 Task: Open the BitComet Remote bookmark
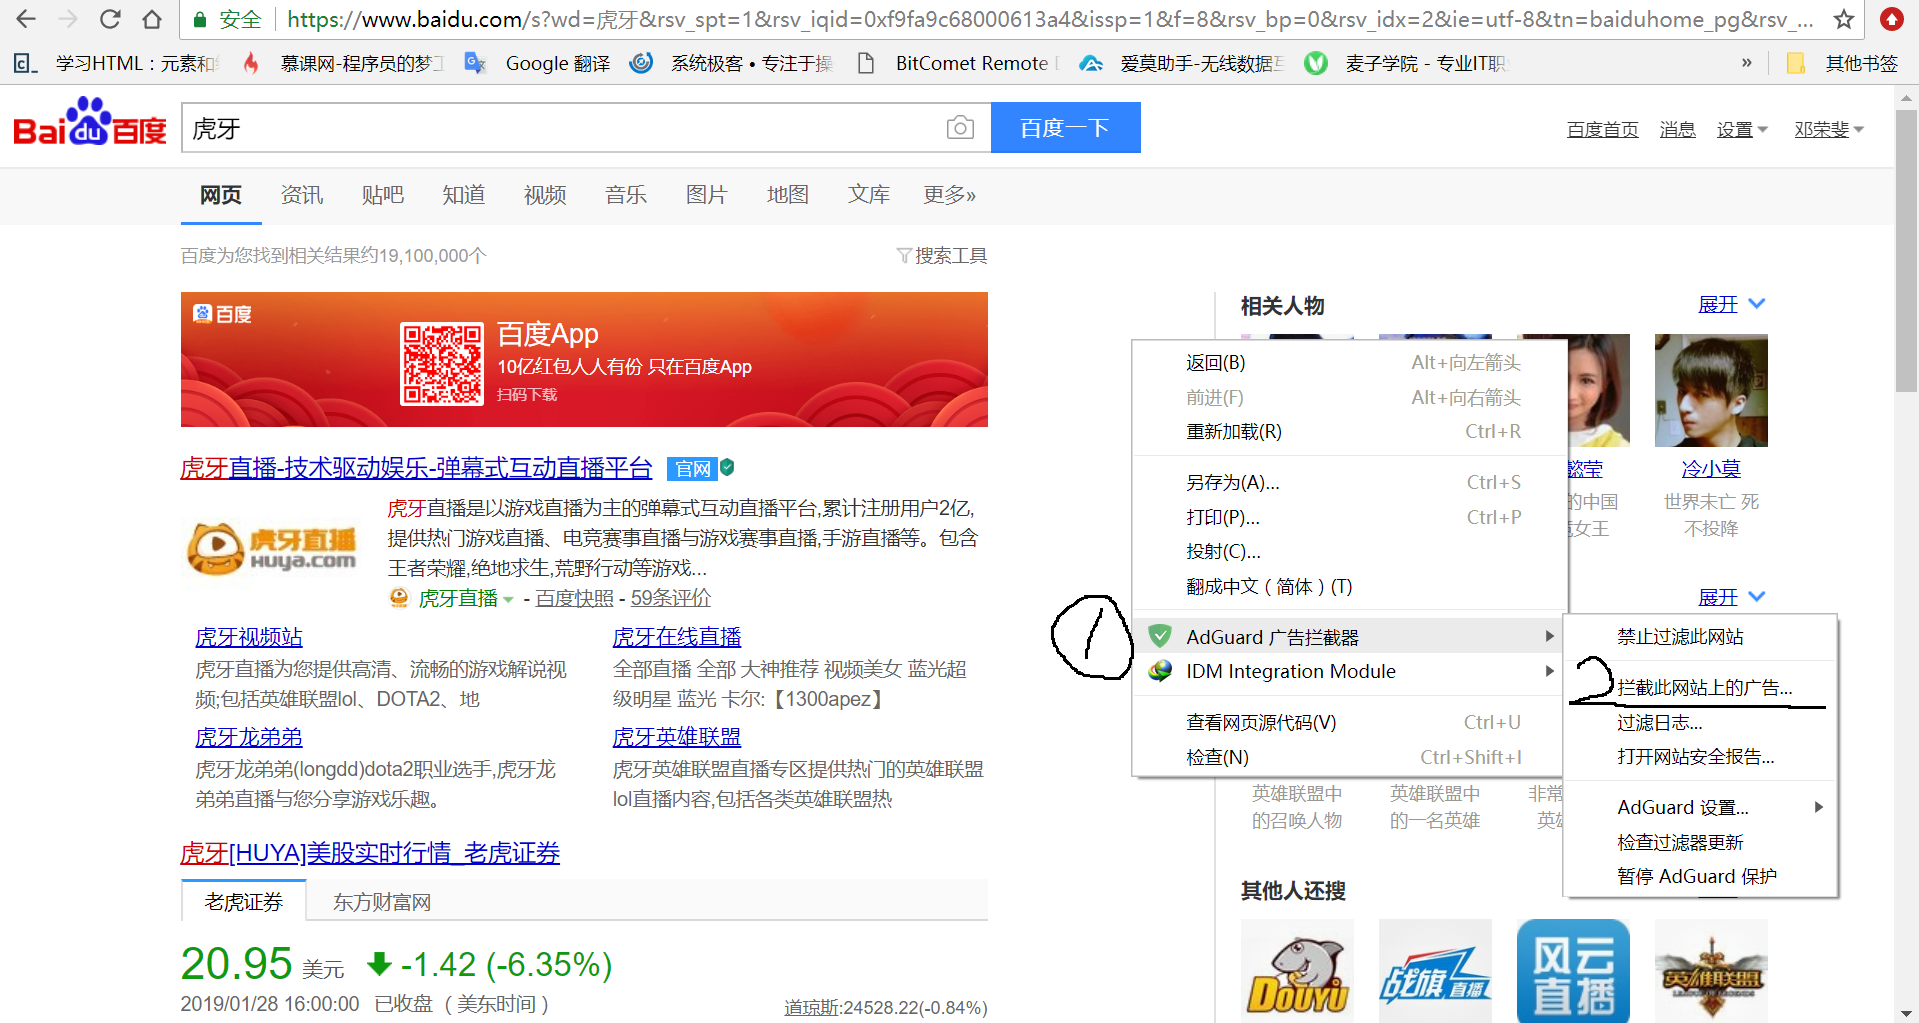(957, 63)
